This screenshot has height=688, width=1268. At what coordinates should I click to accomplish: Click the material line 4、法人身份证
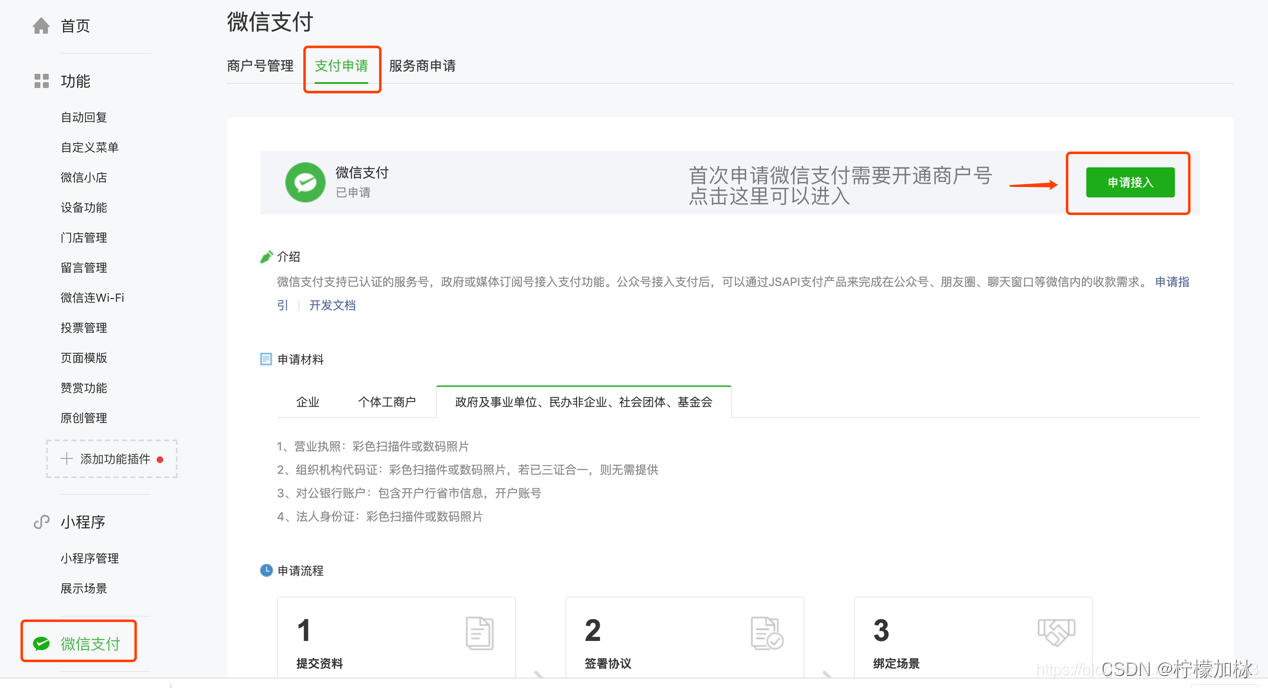[380, 517]
